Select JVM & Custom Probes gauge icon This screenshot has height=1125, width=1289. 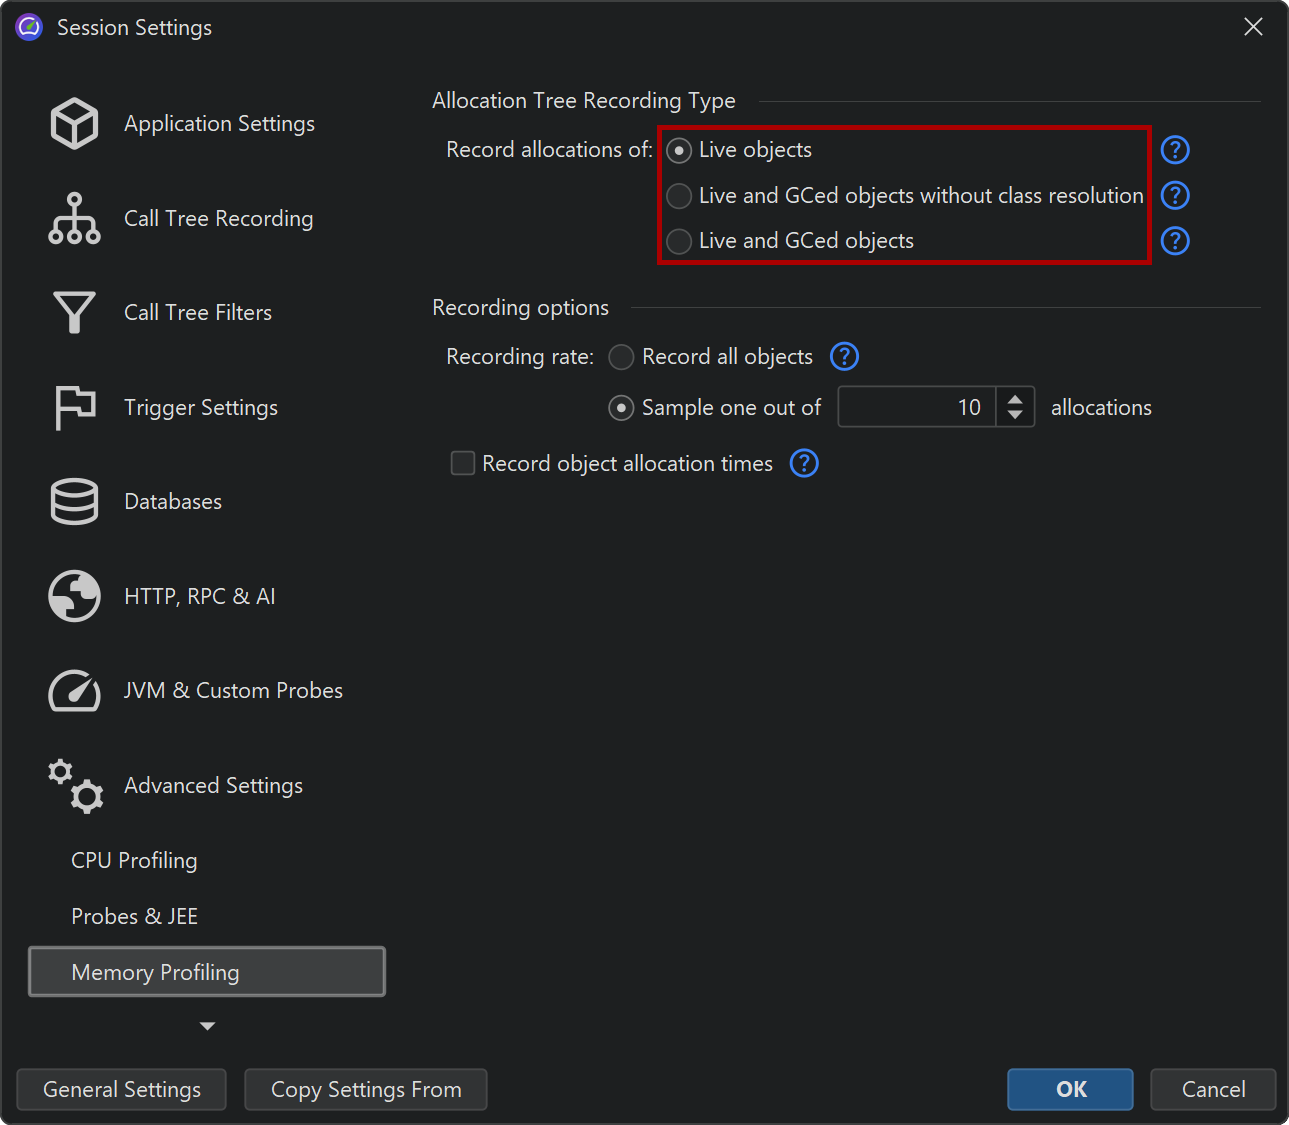click(74, 691)
